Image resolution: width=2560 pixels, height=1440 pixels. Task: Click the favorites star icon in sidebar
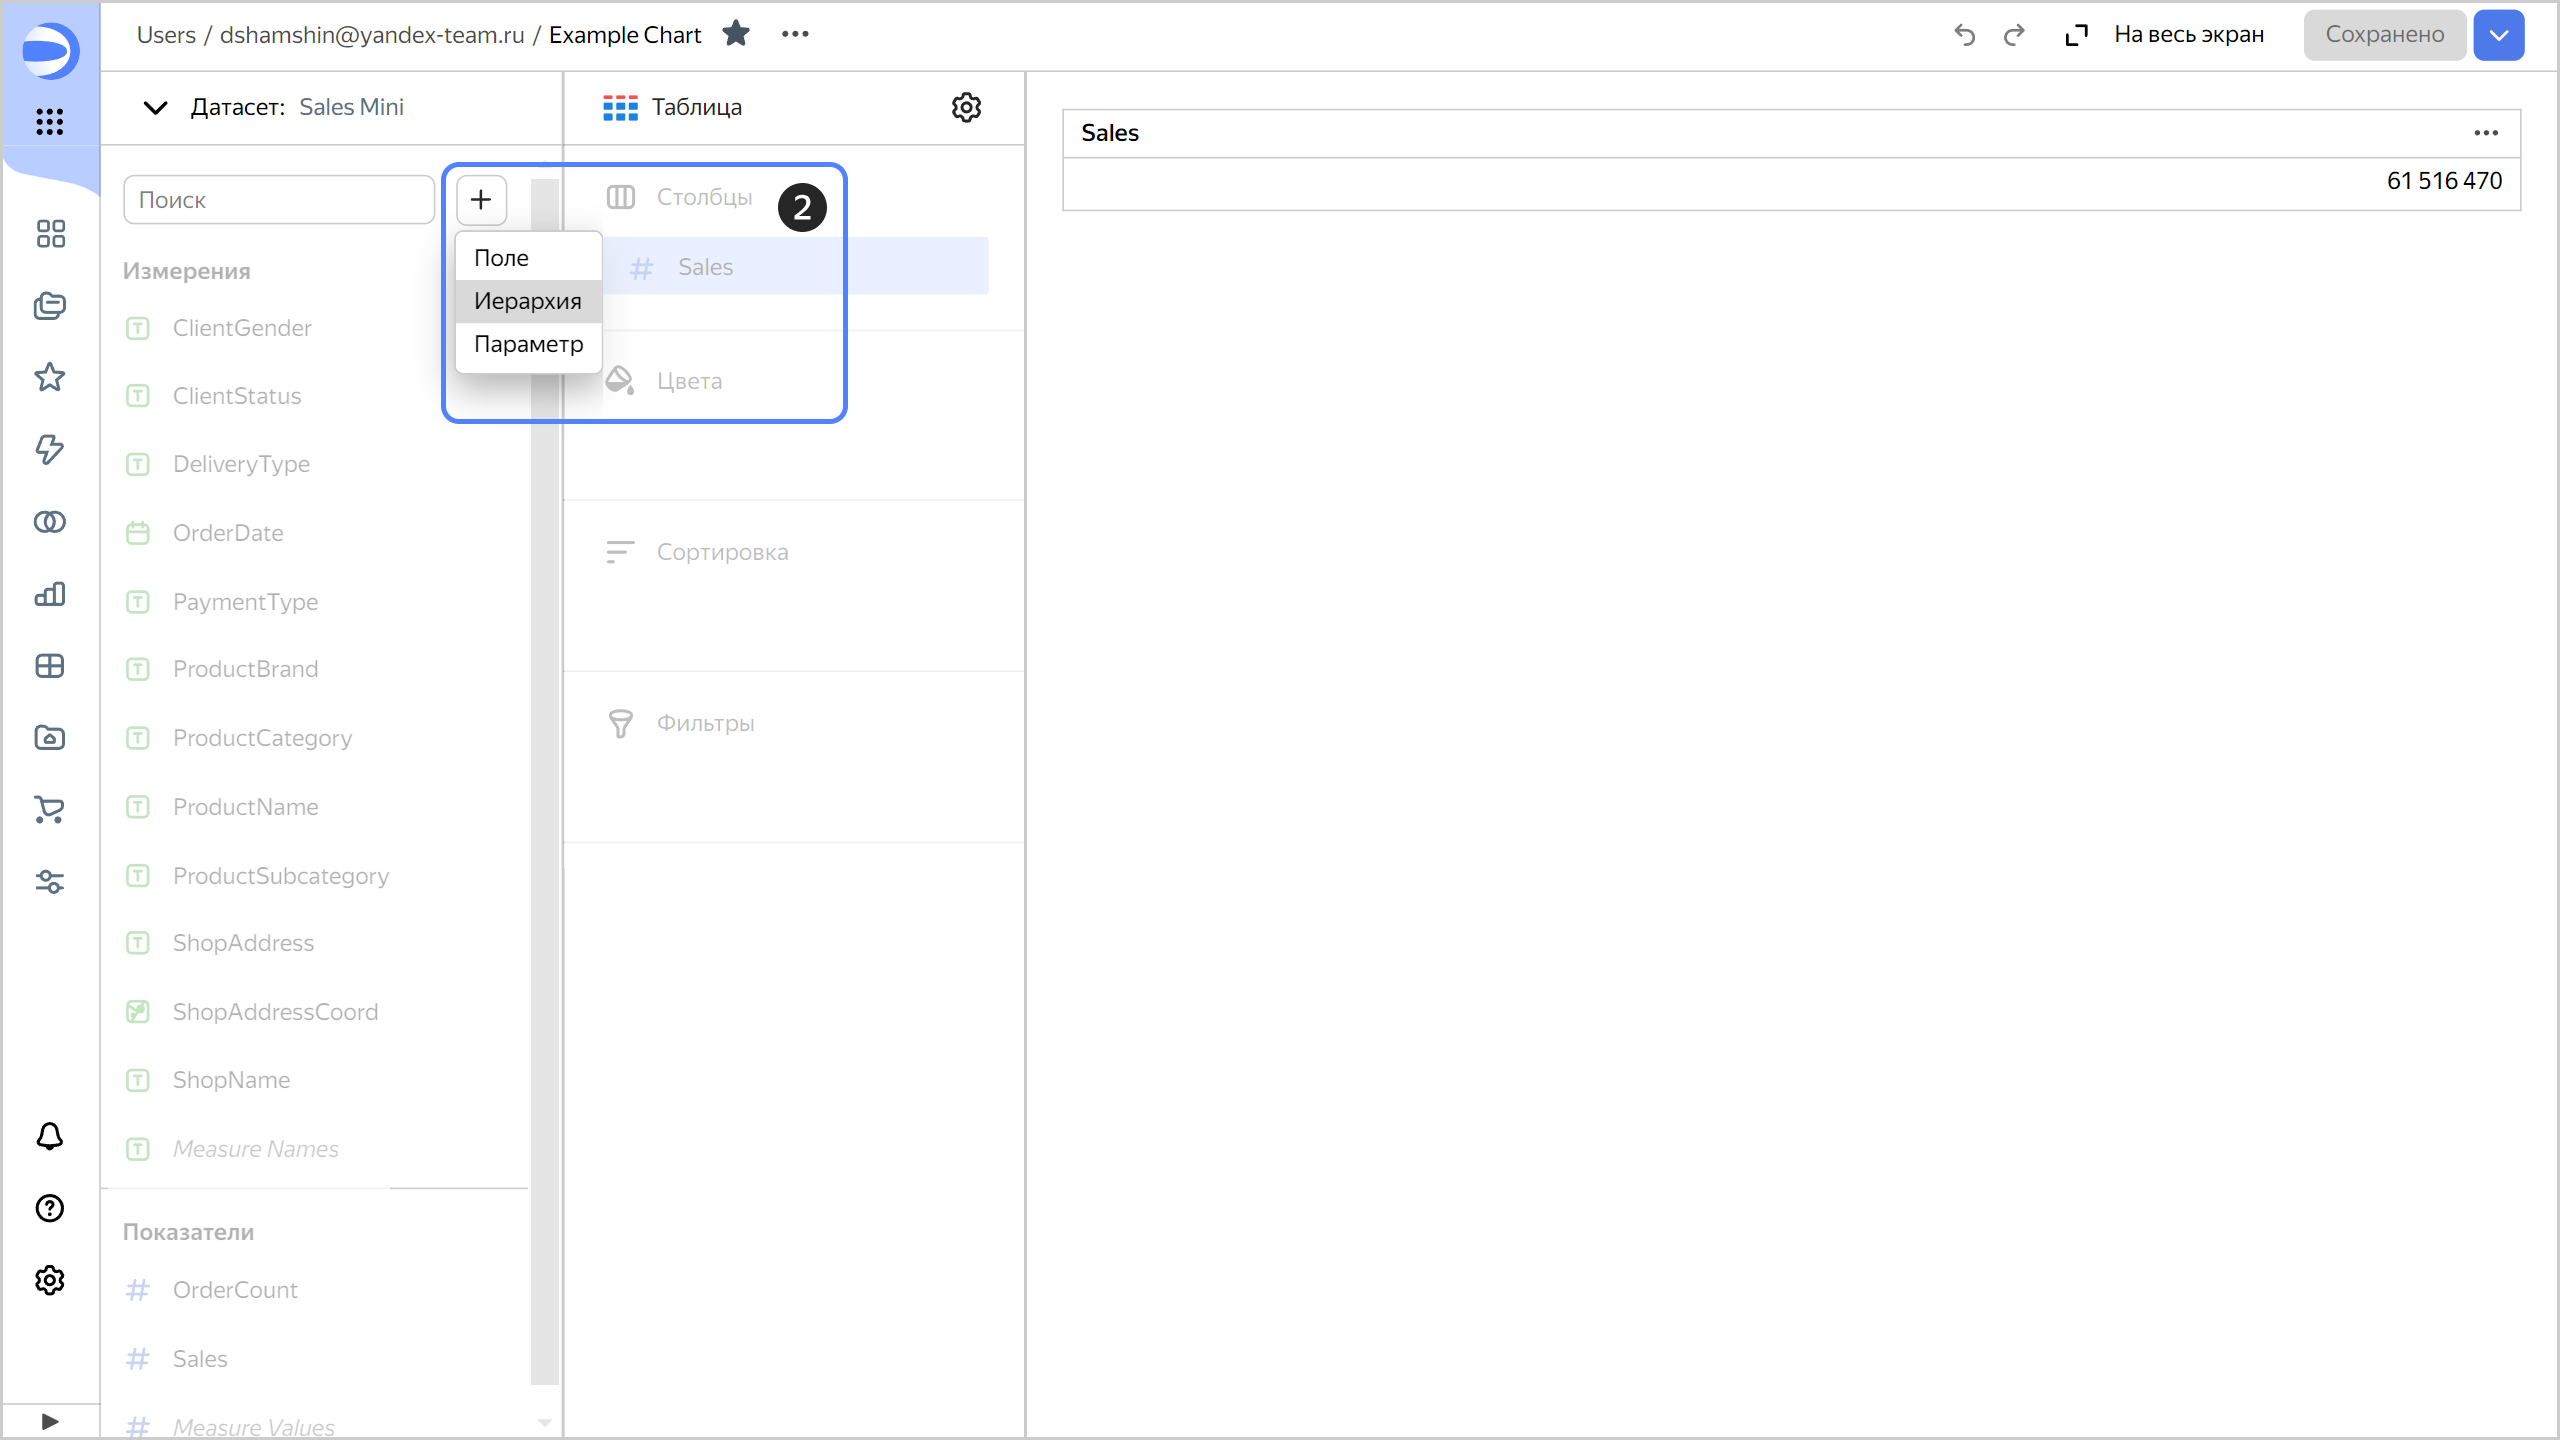pos(49,378)
